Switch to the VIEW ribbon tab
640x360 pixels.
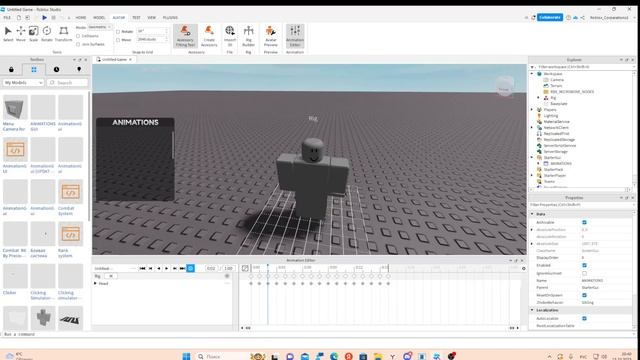click(151, 18)
